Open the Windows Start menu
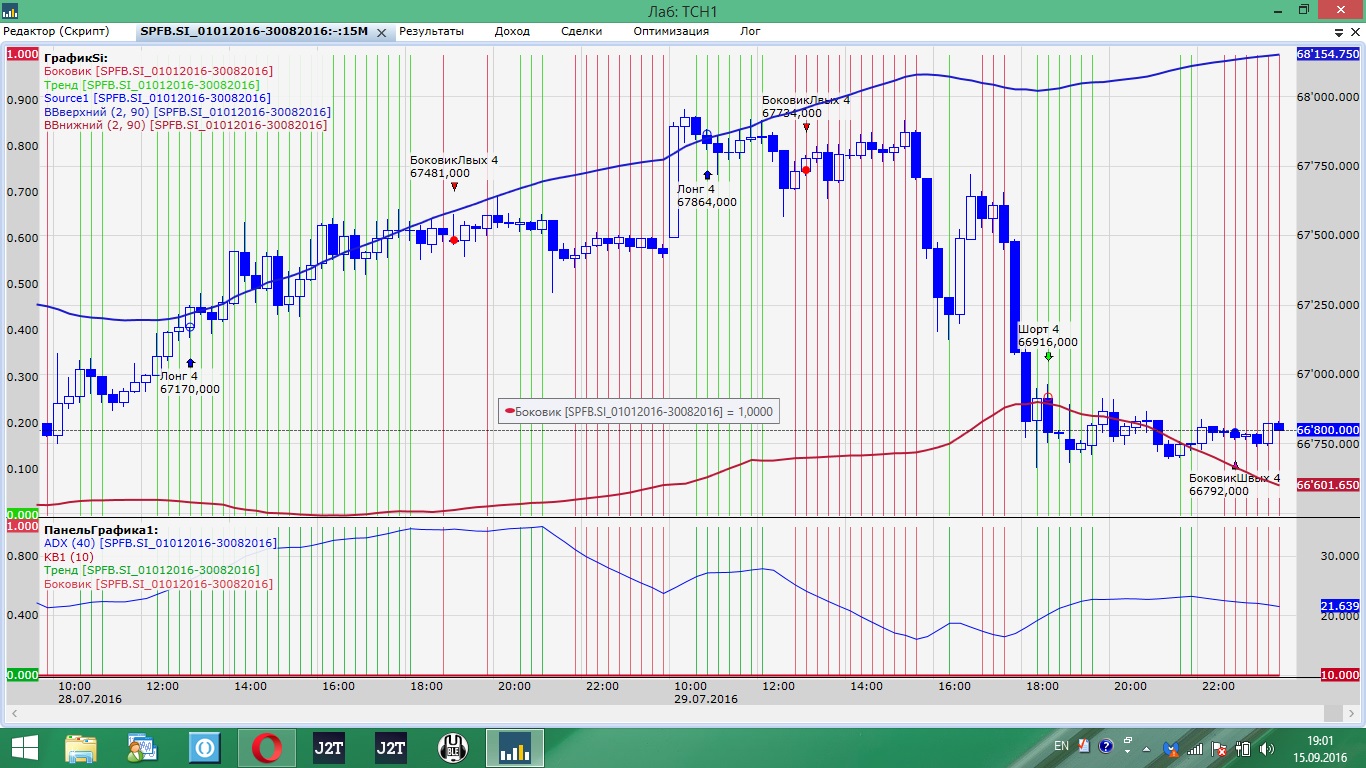Image resolution: width=1366 pixels, height=768 pixels. [23, 747]
